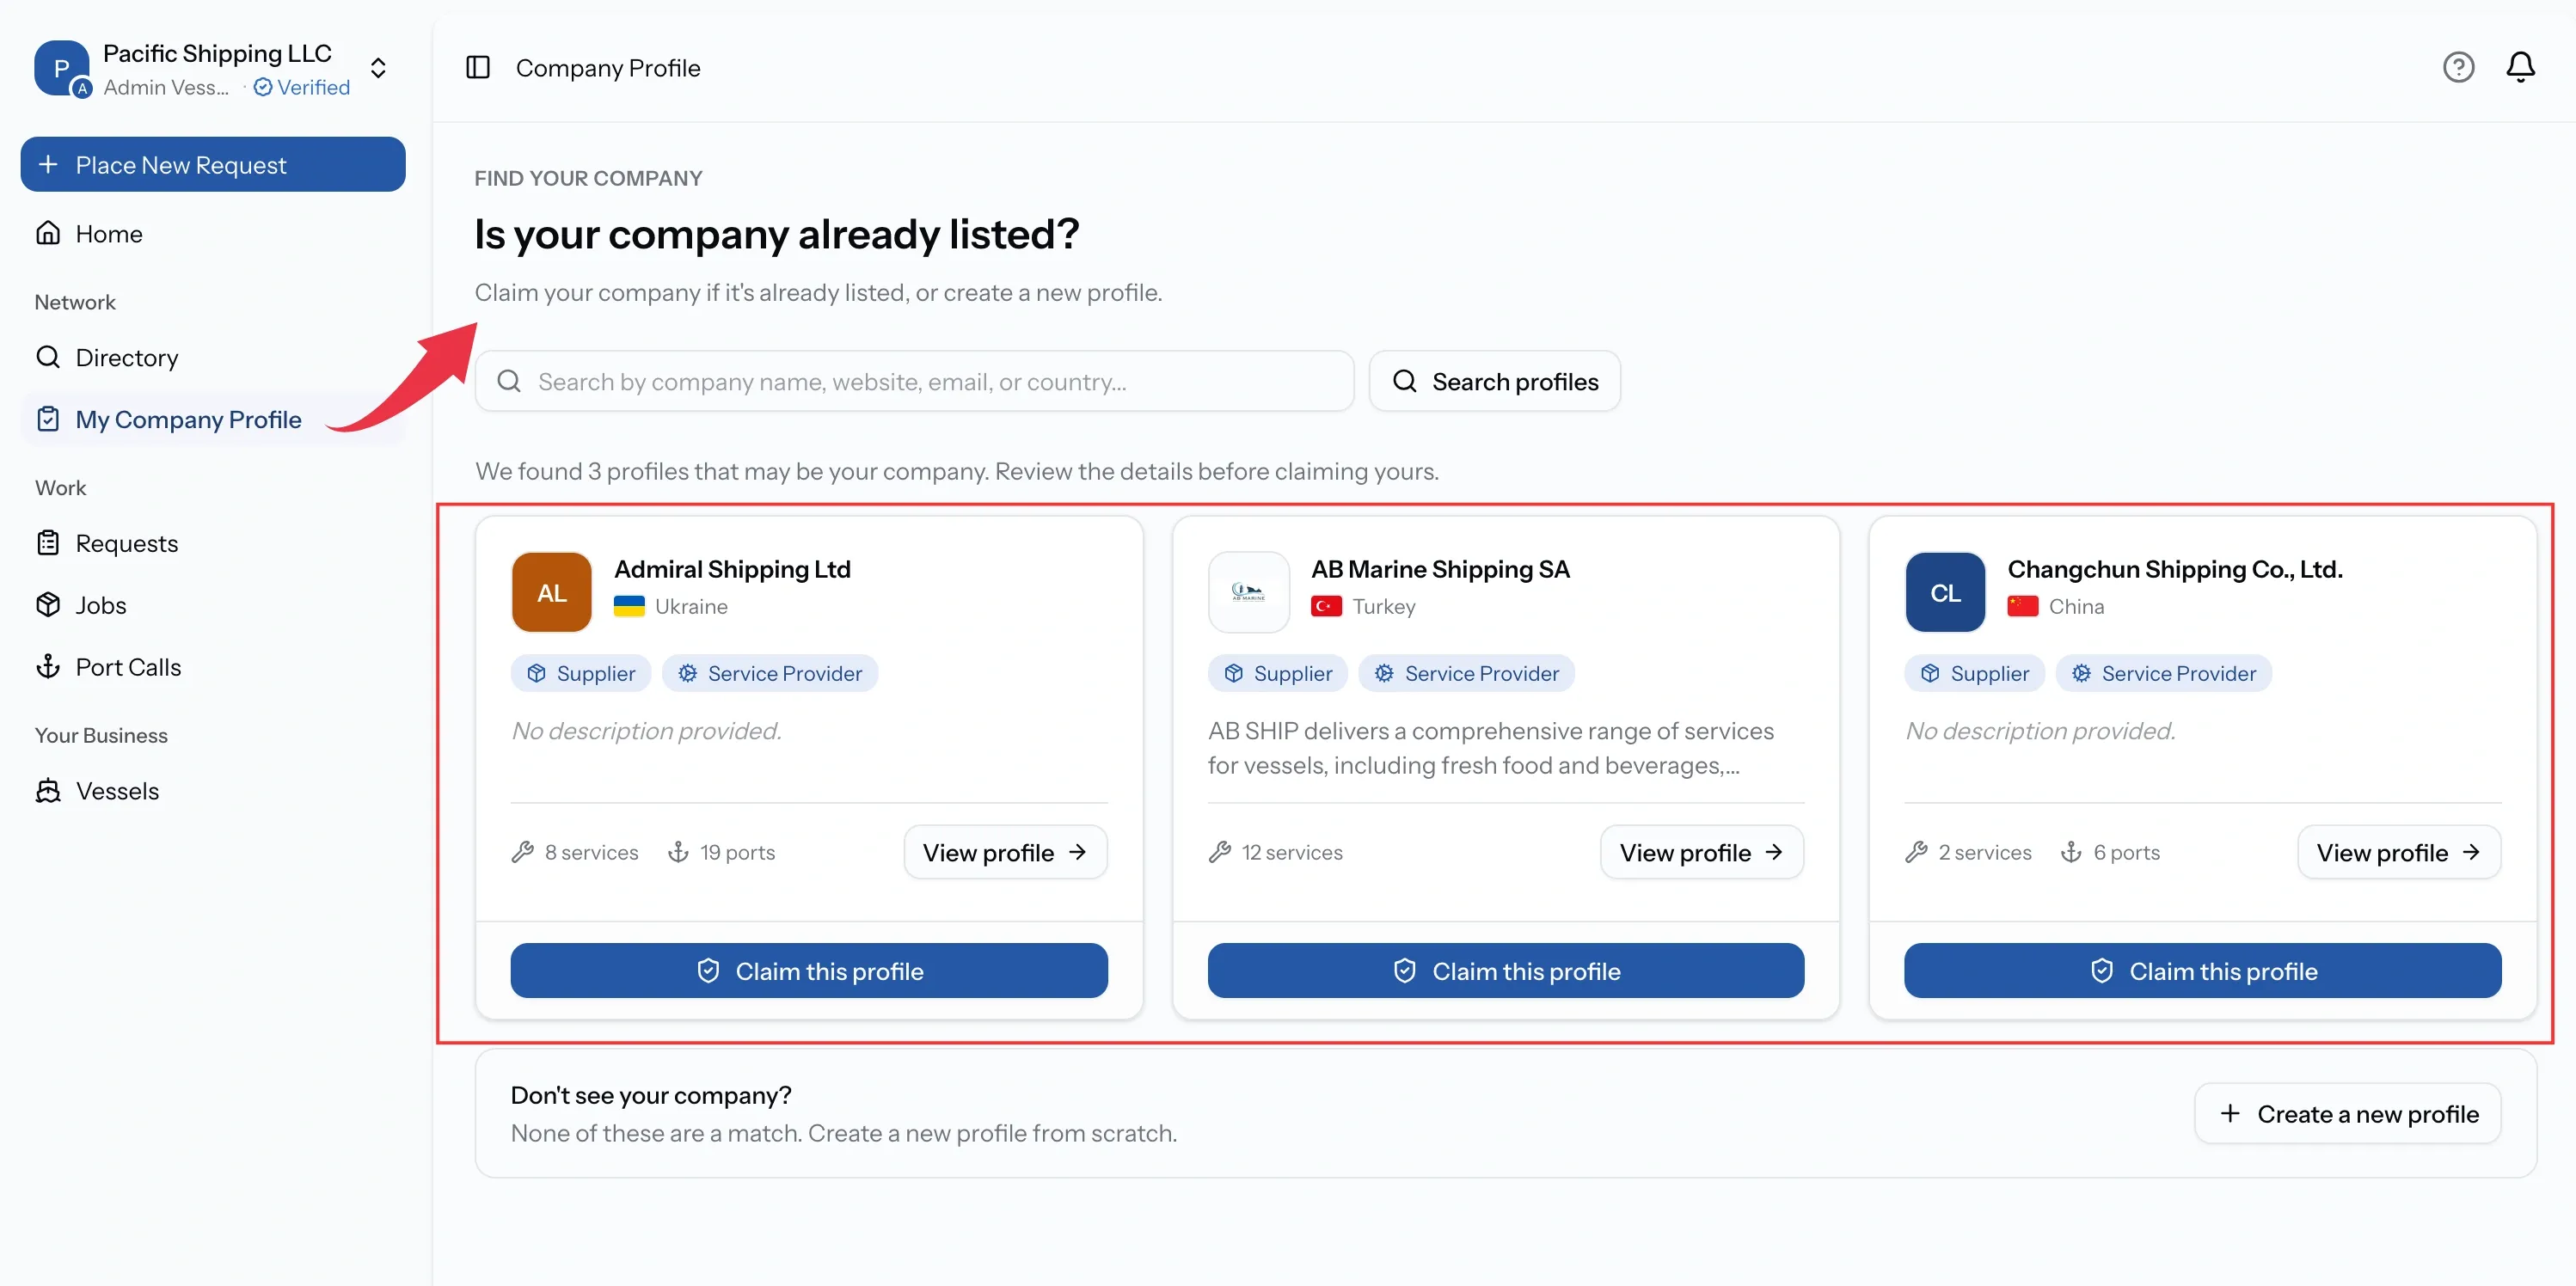Click Create a new profile

click(x=2348, y=1113)
